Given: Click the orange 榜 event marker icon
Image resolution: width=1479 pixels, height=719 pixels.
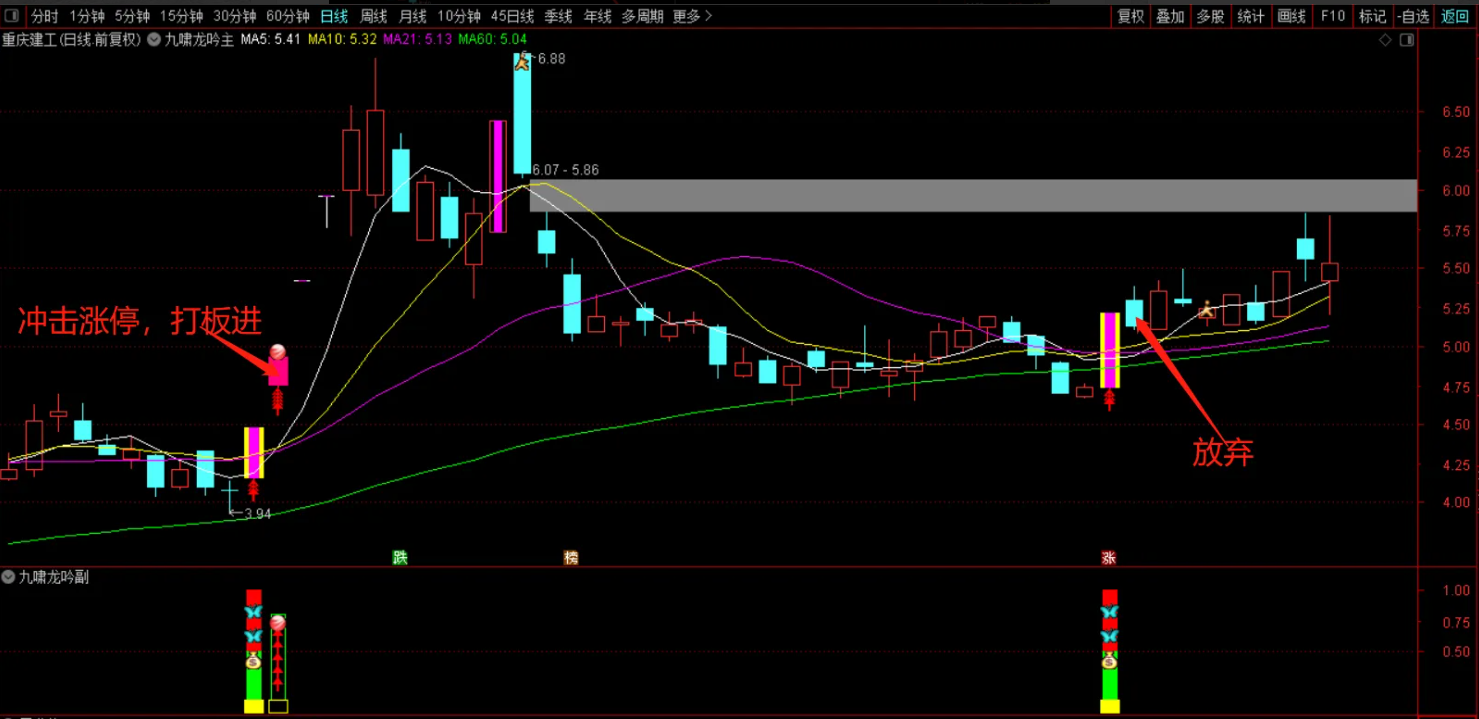Looking at the screenshot, I should click(x=571, y=557).
